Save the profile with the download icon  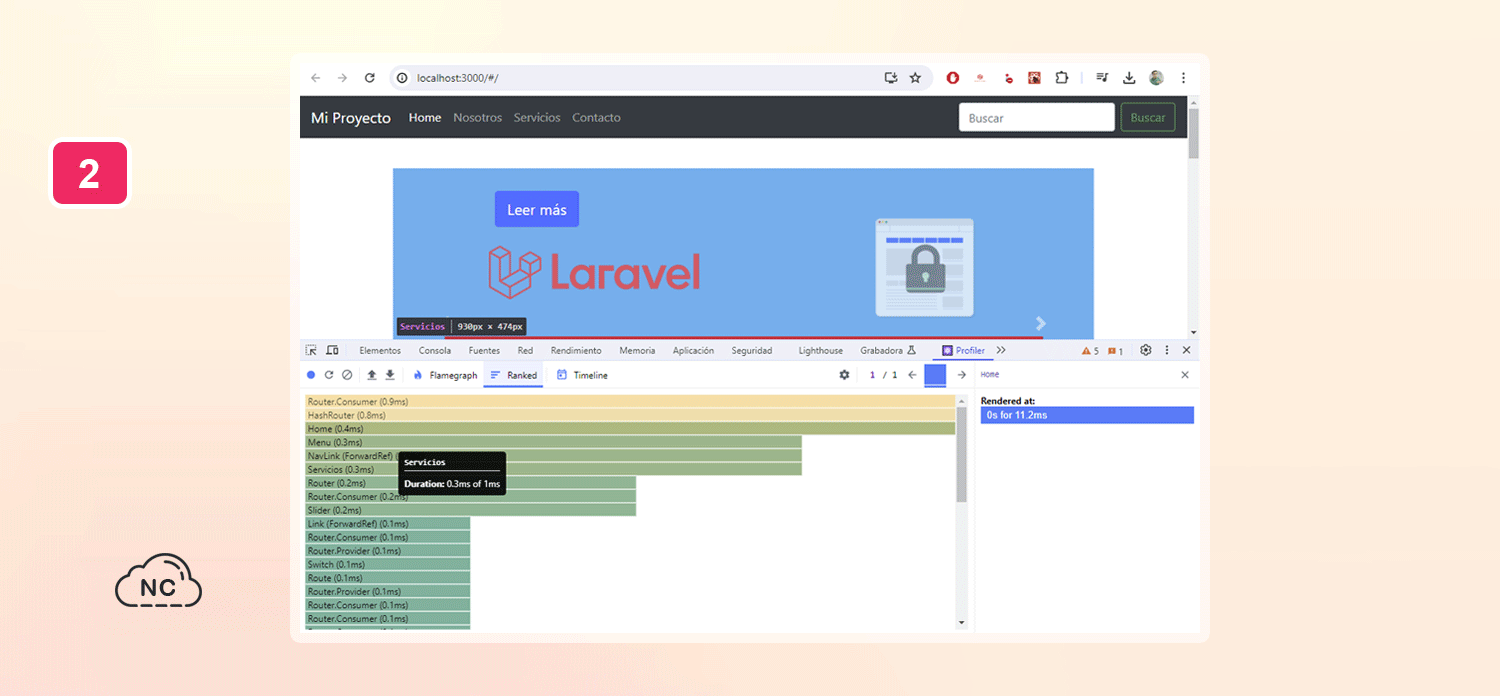(x=390, y=375)
